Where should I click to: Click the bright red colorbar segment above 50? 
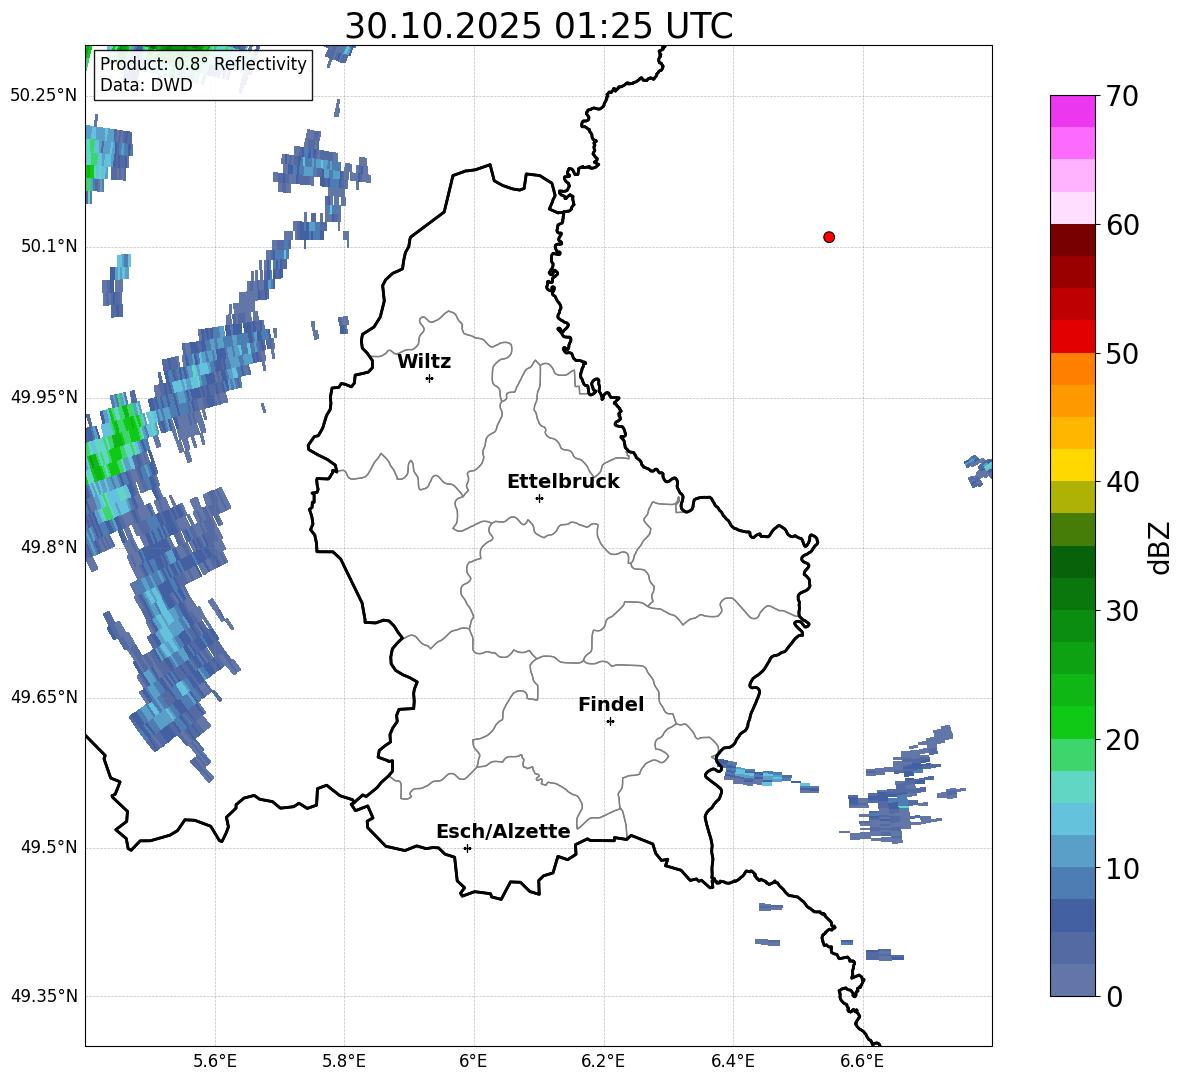click(1072, 337)
